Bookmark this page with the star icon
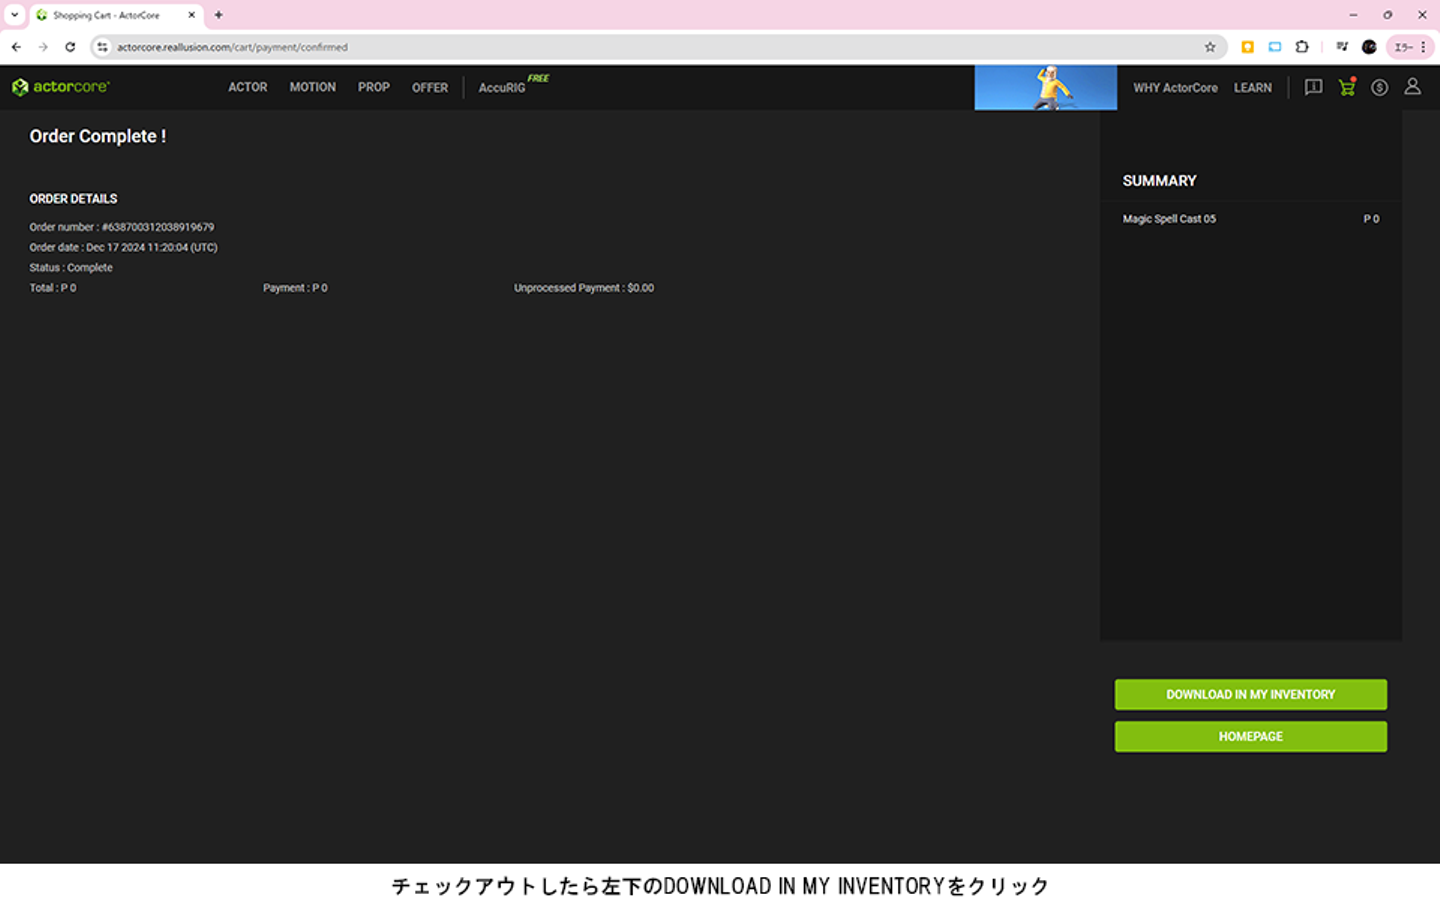Viewport: 1440px width, 912px height. tap(1210, 47)
